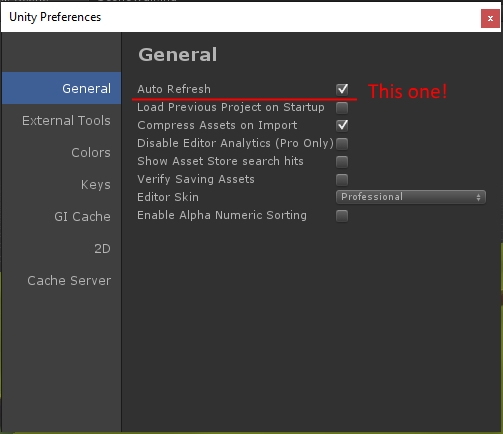Open the Editor Skin dropdown

(x=411, y=197)
